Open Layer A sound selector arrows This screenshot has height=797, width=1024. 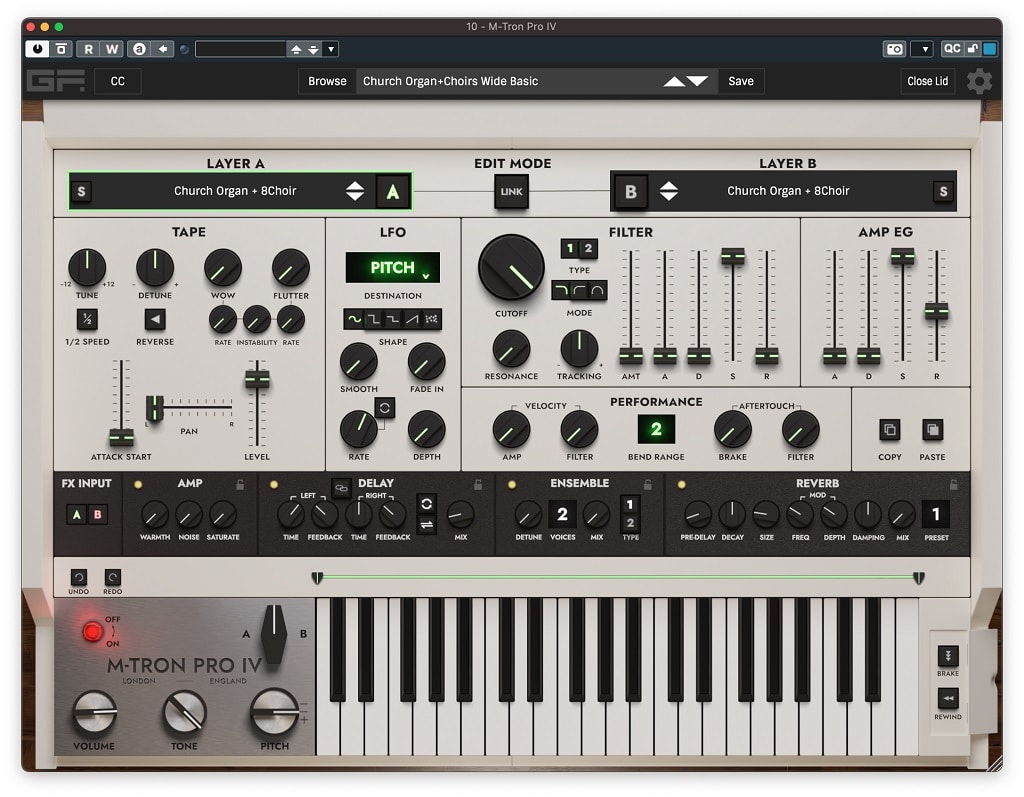tap(355, 191)
